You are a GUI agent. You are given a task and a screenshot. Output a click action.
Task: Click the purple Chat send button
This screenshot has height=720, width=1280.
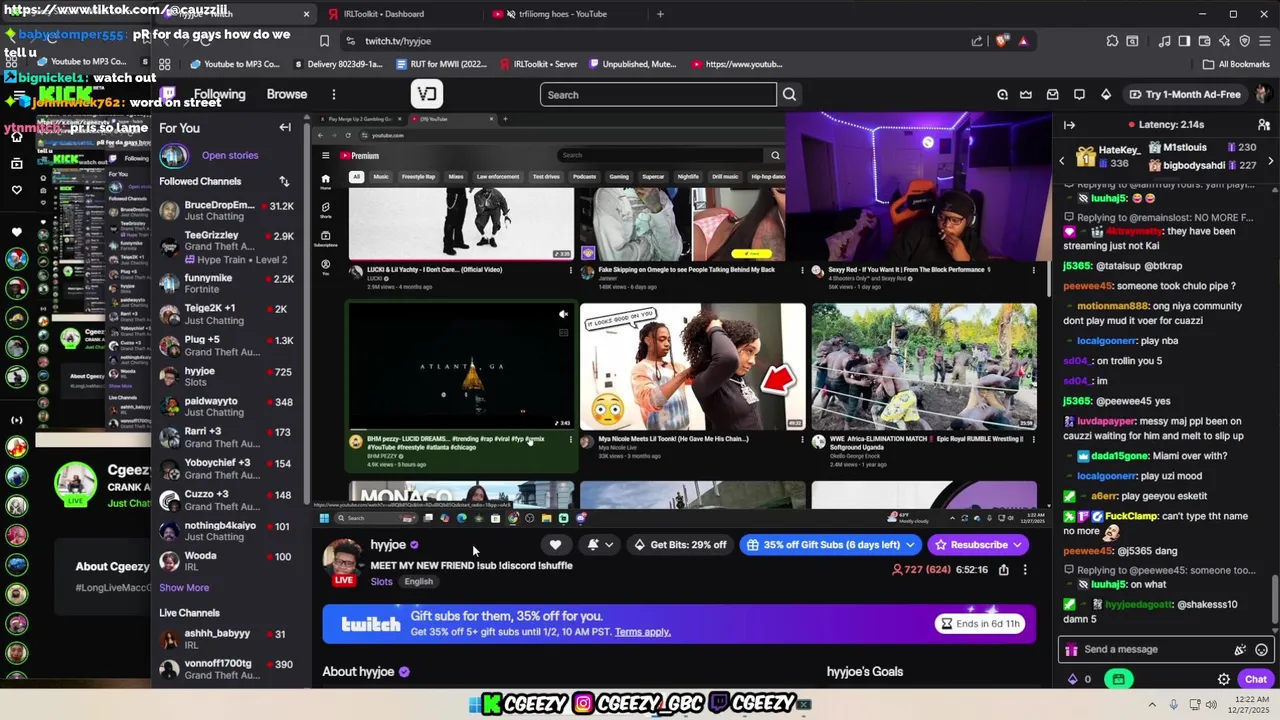[1256, 679]
